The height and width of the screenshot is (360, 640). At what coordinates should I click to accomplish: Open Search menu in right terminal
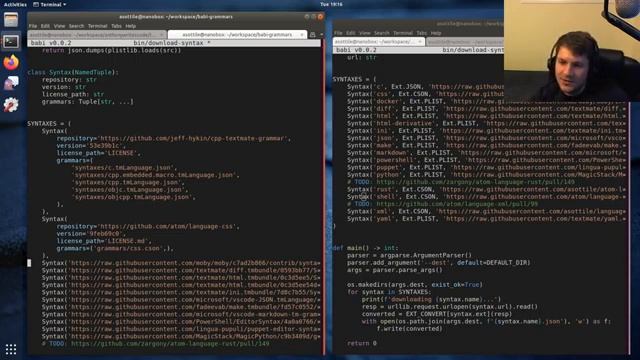(382, 33)
